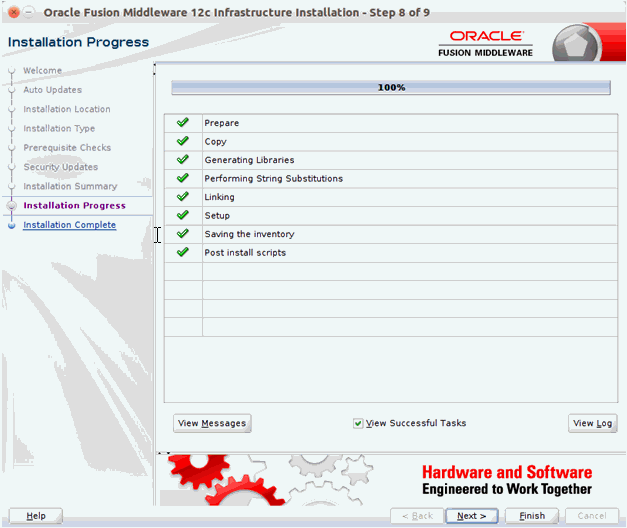Proceed with the Next button
Image resolution: width=627 pixels, height=528 pixels.
click(x=472, y=516)
